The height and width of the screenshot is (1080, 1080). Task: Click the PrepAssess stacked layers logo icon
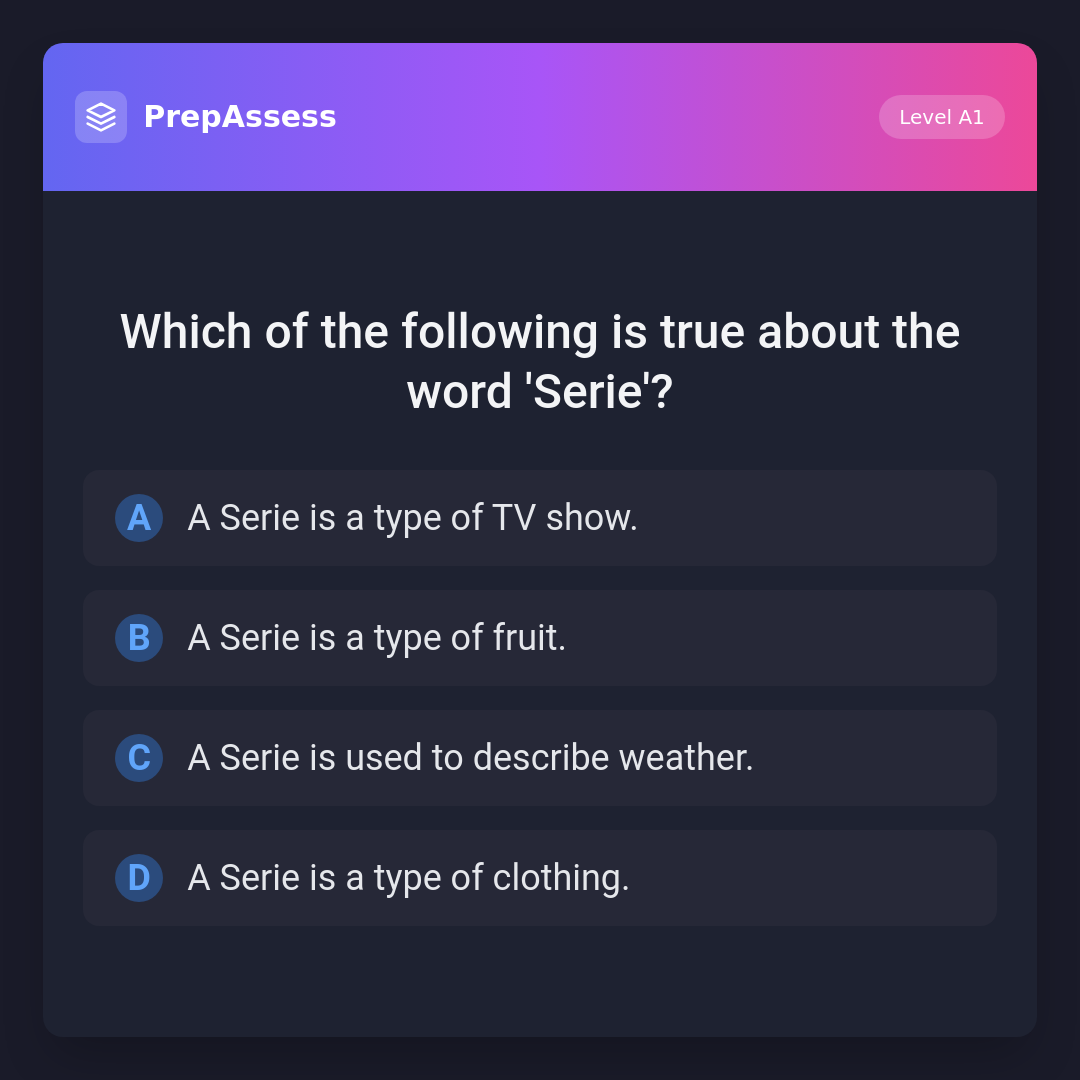click(101, 117)
